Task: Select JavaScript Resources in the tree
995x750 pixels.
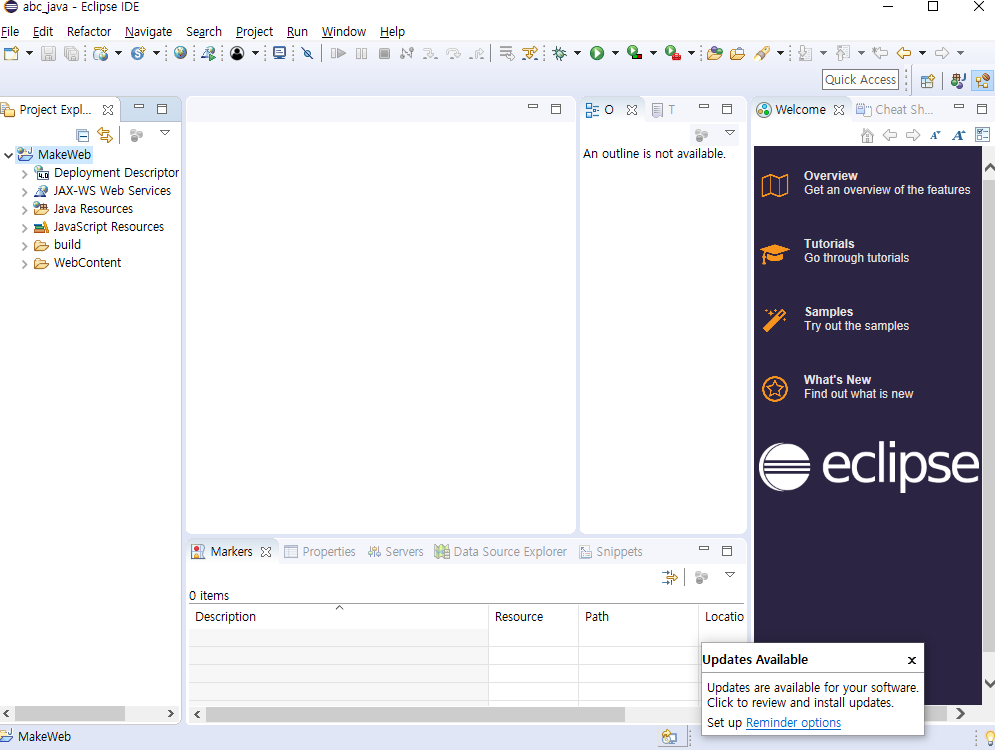Action: [109, 227]
